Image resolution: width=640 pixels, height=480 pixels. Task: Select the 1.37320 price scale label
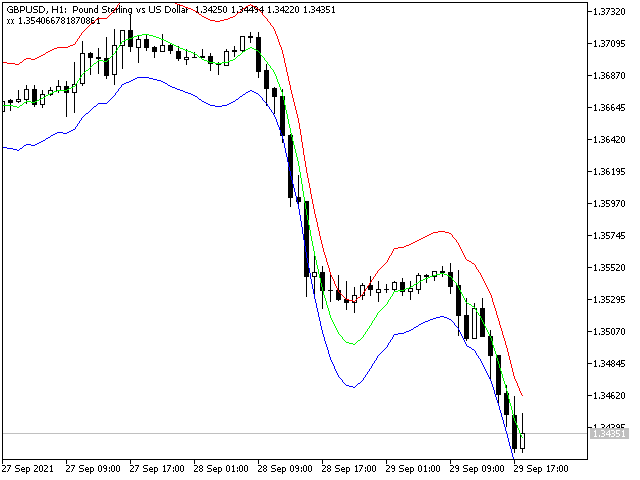pos(609,11)
